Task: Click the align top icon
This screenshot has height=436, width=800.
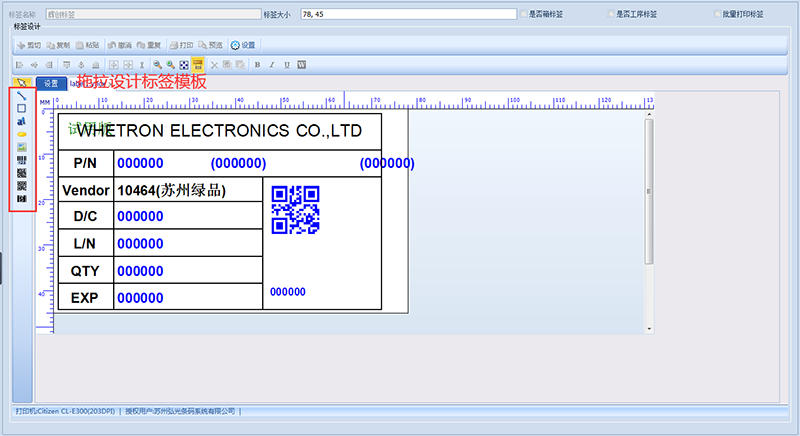Action: 66,65
